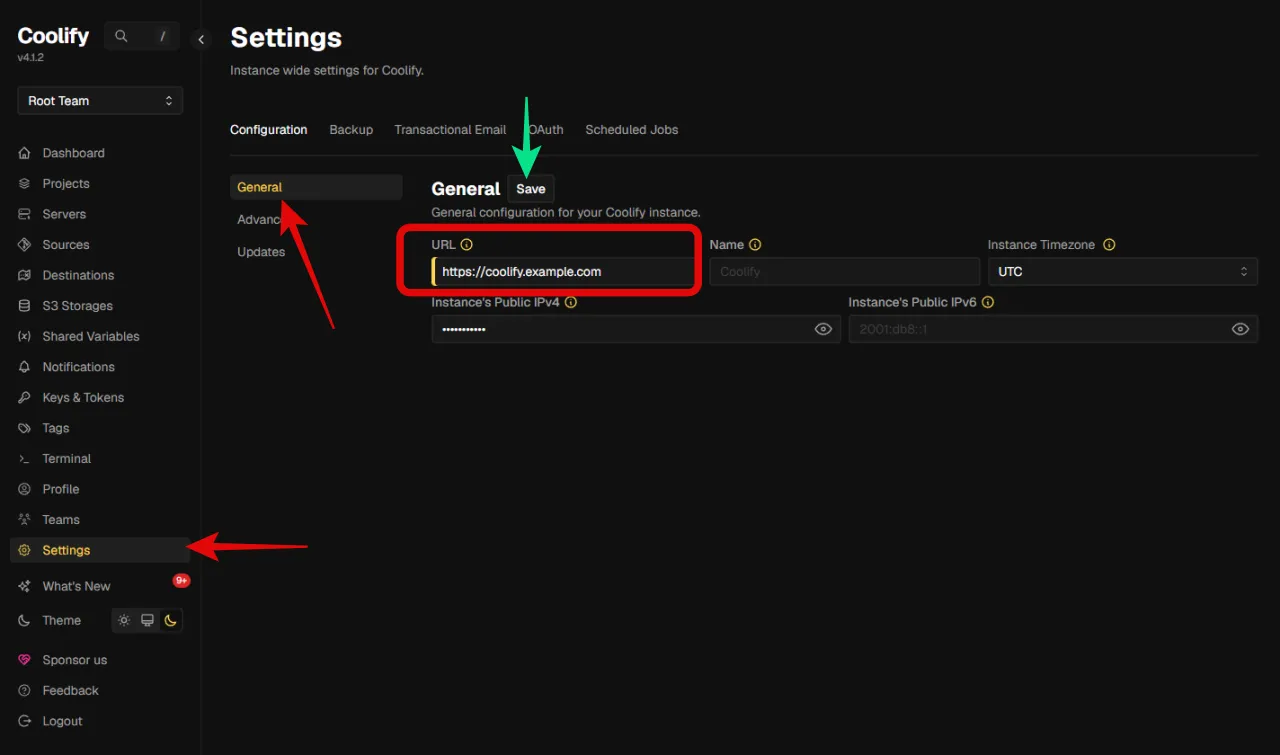
Task: Reveal the Public IPv4 address with eye icon
Action: (x=824, y=329)
